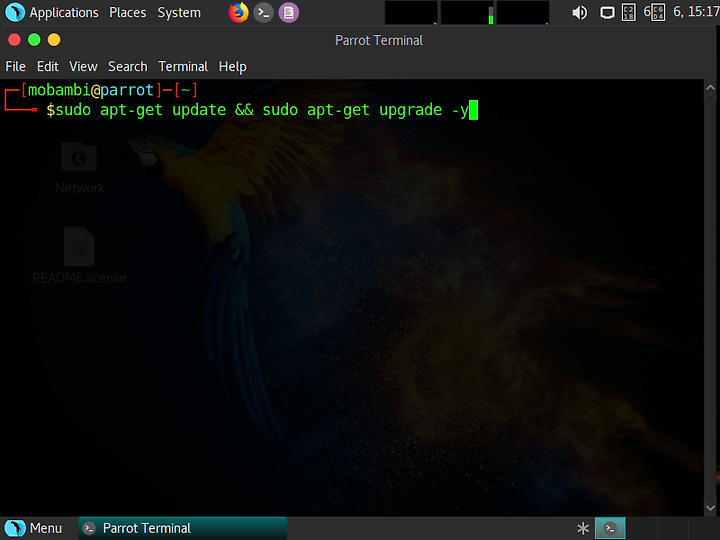Open the first system monitor graph

411,12
